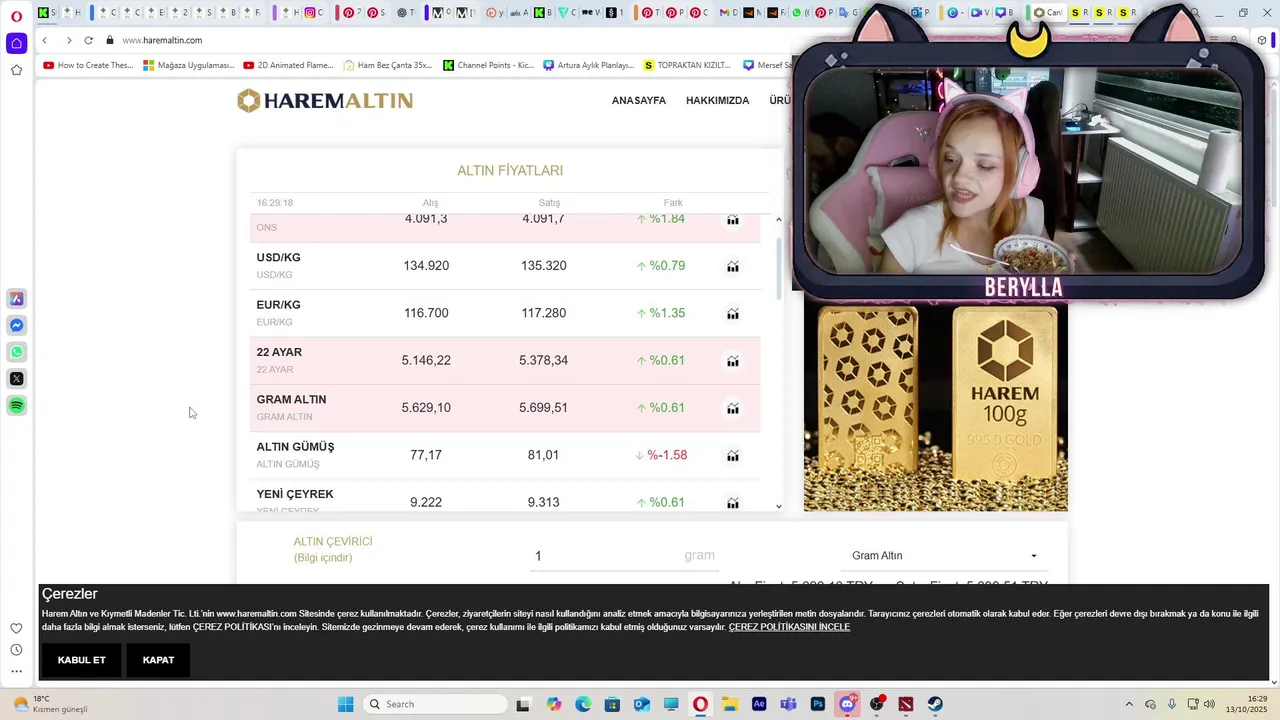Open the bookmarks star in sidebar
The width and height of the screenshot is (1280, 720).
tap(16, 70)
